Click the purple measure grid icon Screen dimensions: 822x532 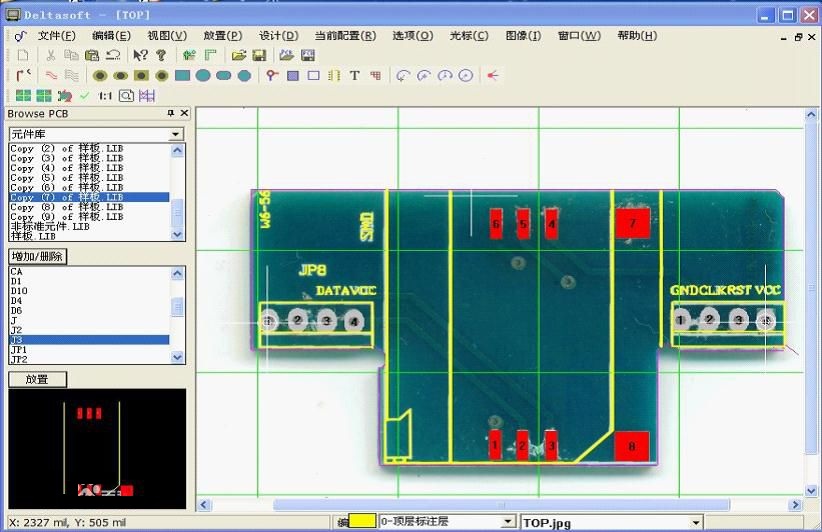(147, 96)
